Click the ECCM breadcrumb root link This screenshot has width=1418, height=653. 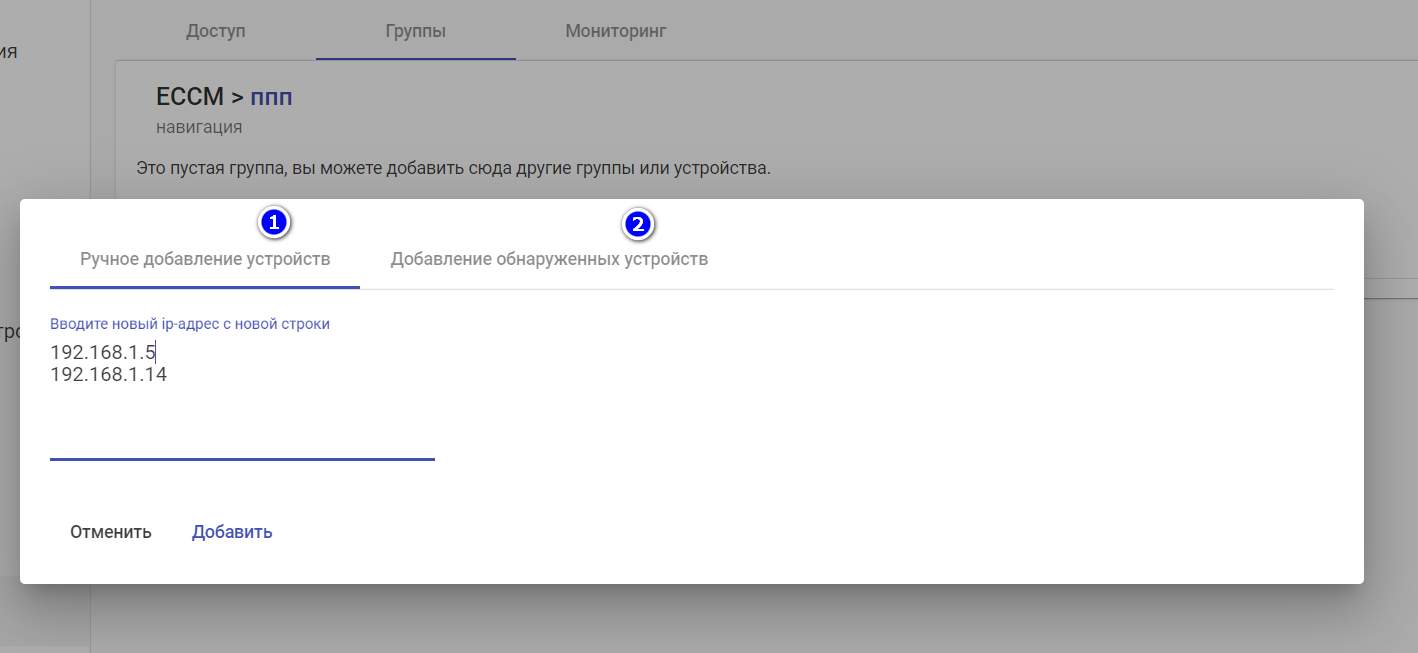[x=190, y=97]
